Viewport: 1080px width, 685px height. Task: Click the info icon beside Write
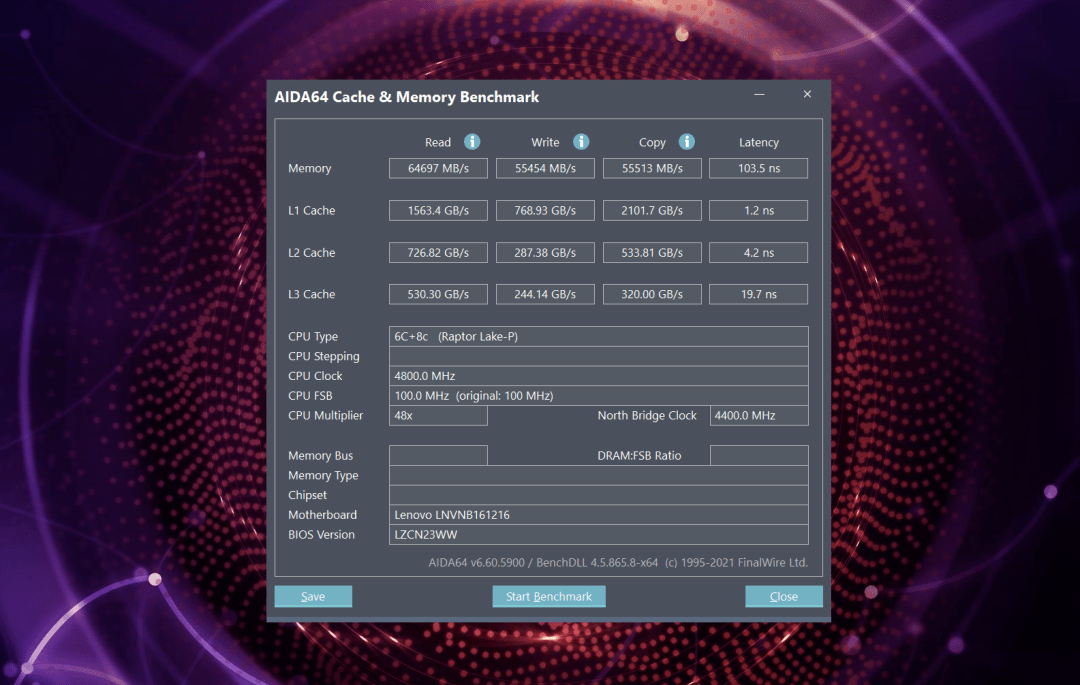pos(580,142)
